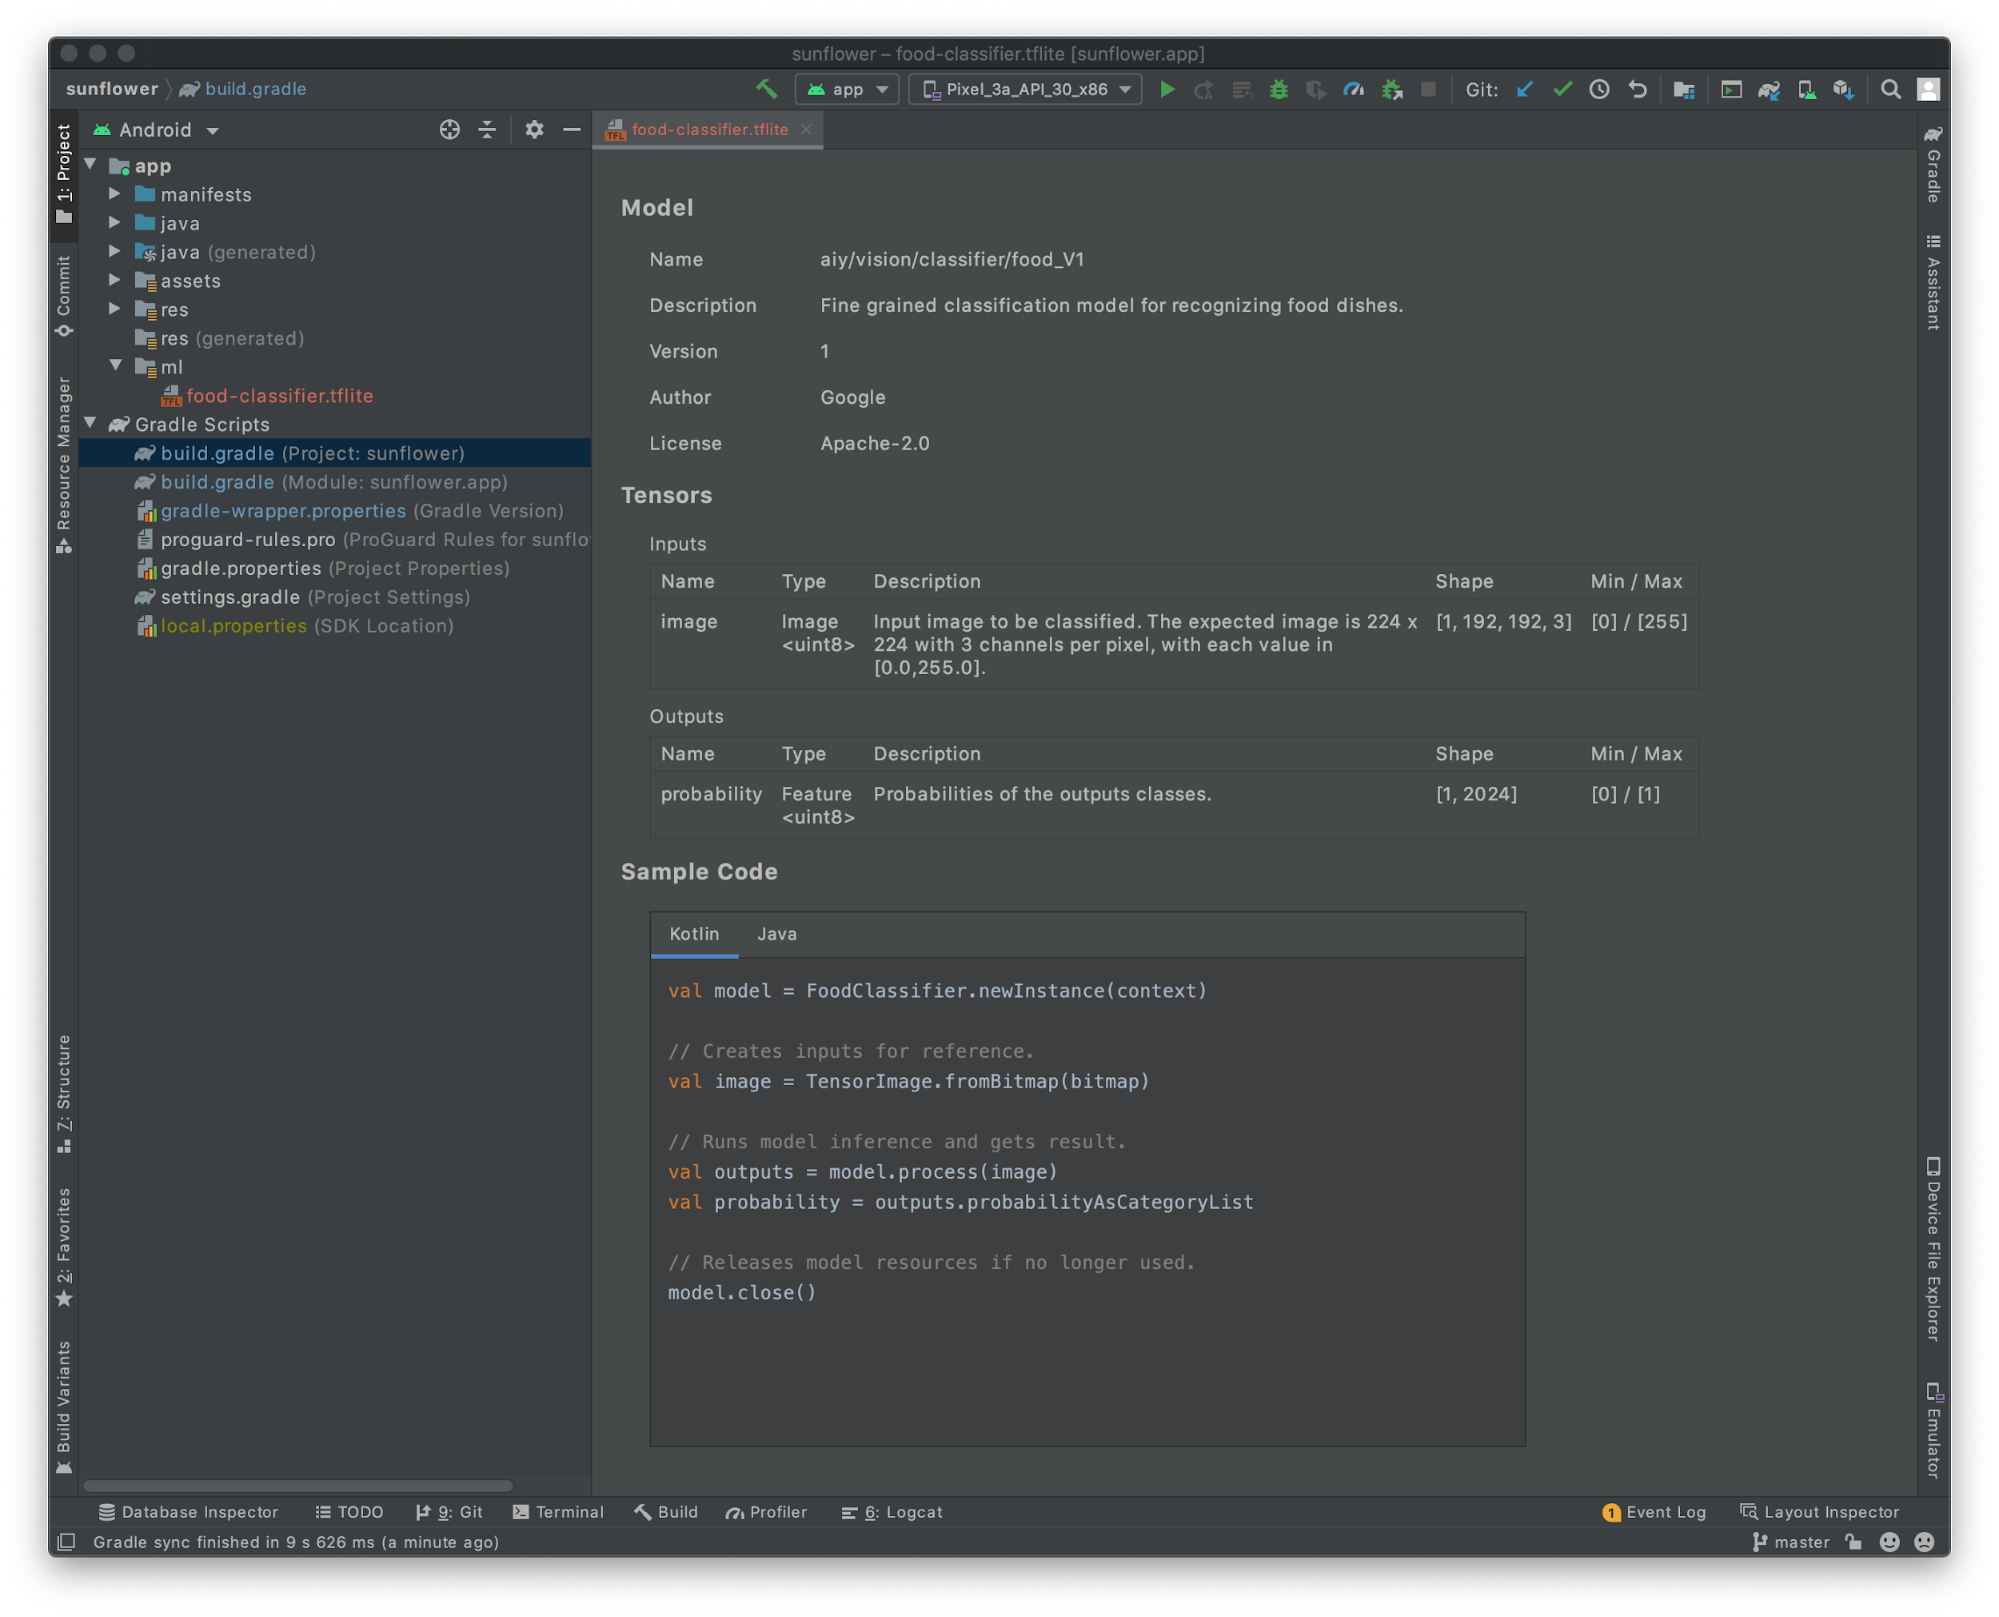The height and width of the screenshot is (1617, 1999).
Task: Select file in Project view with locate icon
Action: (449, 129)
